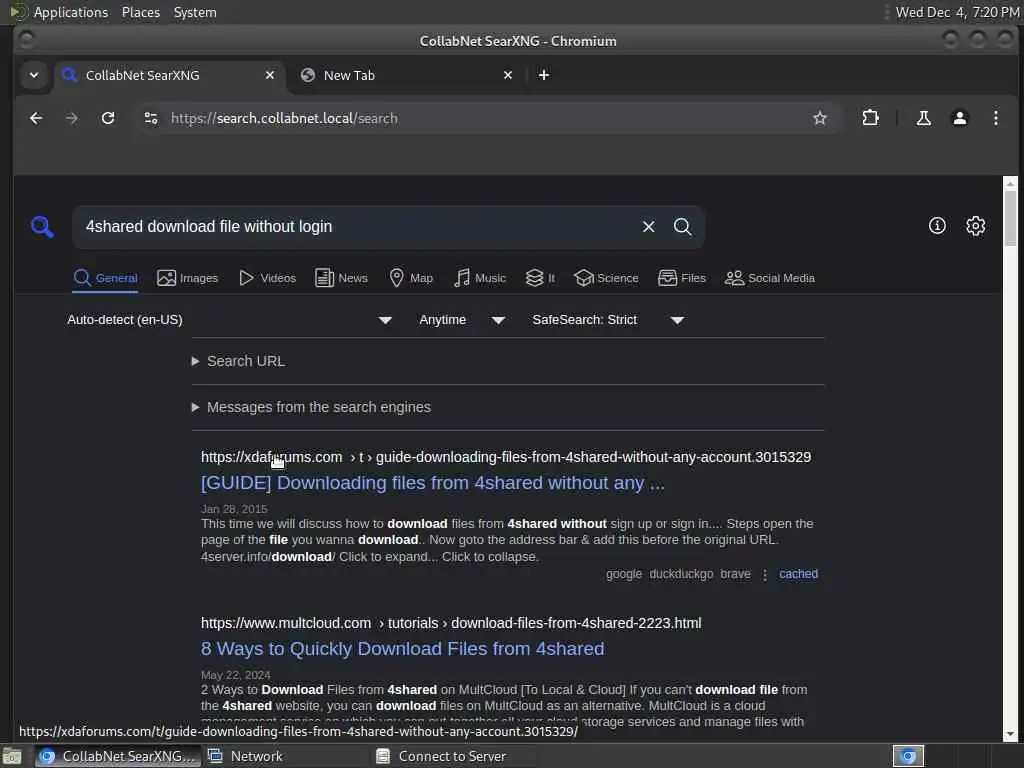Switch to the Files category
1024x768 pixels.
(x=682, y=278)
